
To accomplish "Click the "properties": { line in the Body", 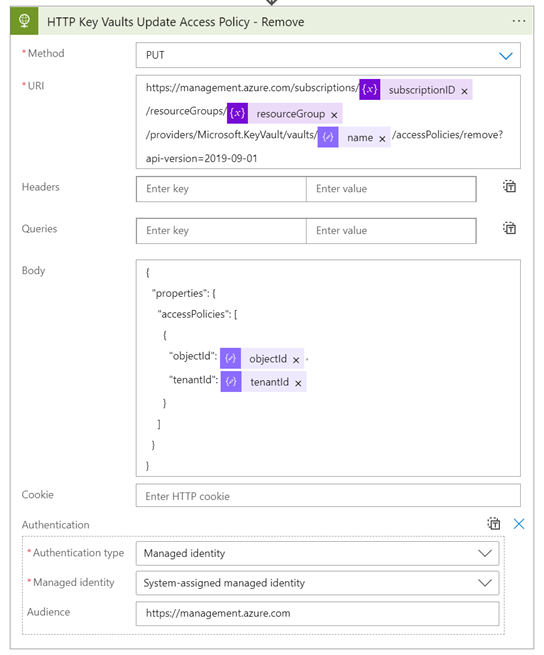I will [184, 293].
